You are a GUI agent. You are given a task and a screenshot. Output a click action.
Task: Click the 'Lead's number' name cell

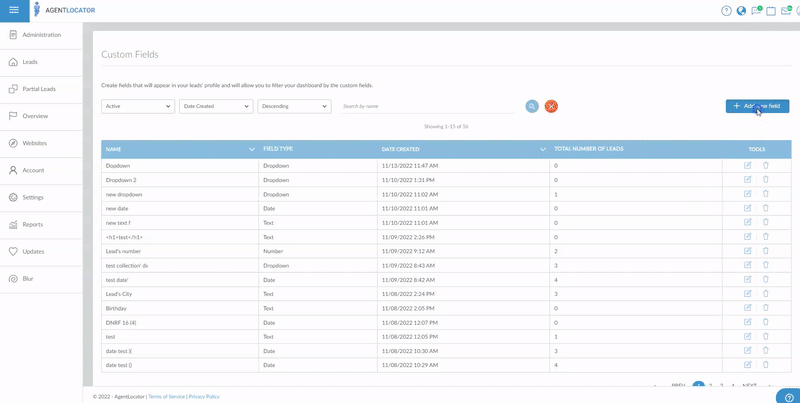pyautogui.click(x=180, y=251)
